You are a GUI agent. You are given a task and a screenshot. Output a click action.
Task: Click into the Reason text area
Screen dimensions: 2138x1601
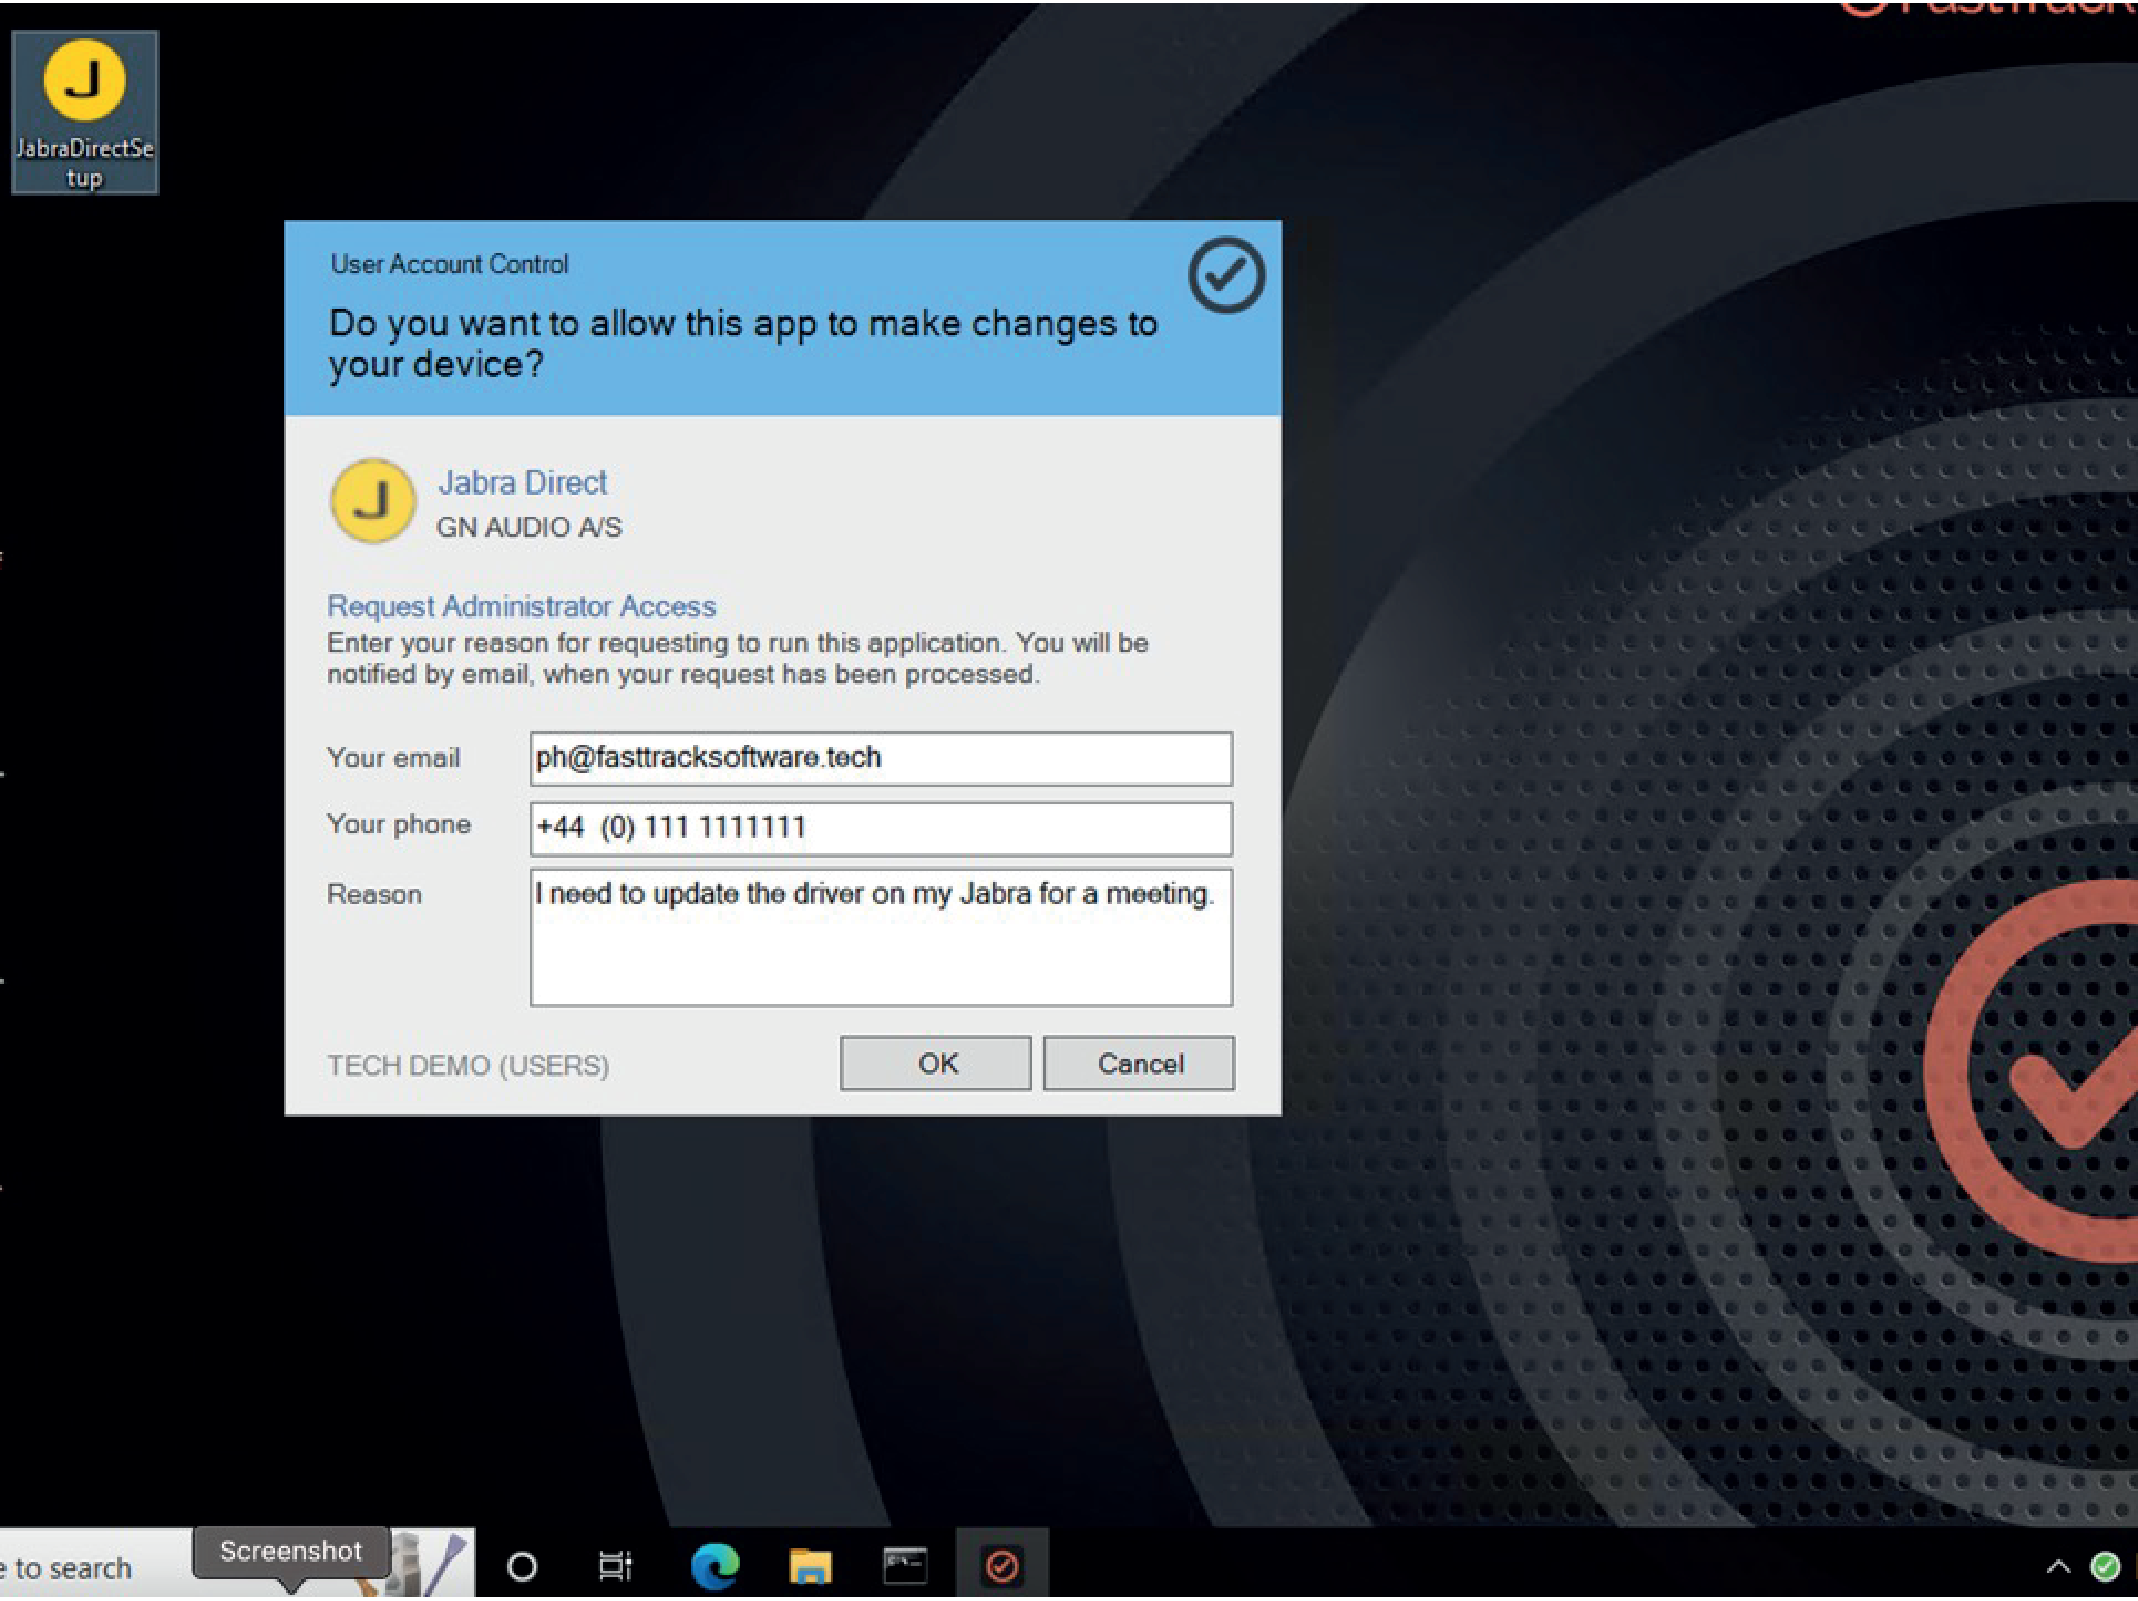tap(881, 938)
